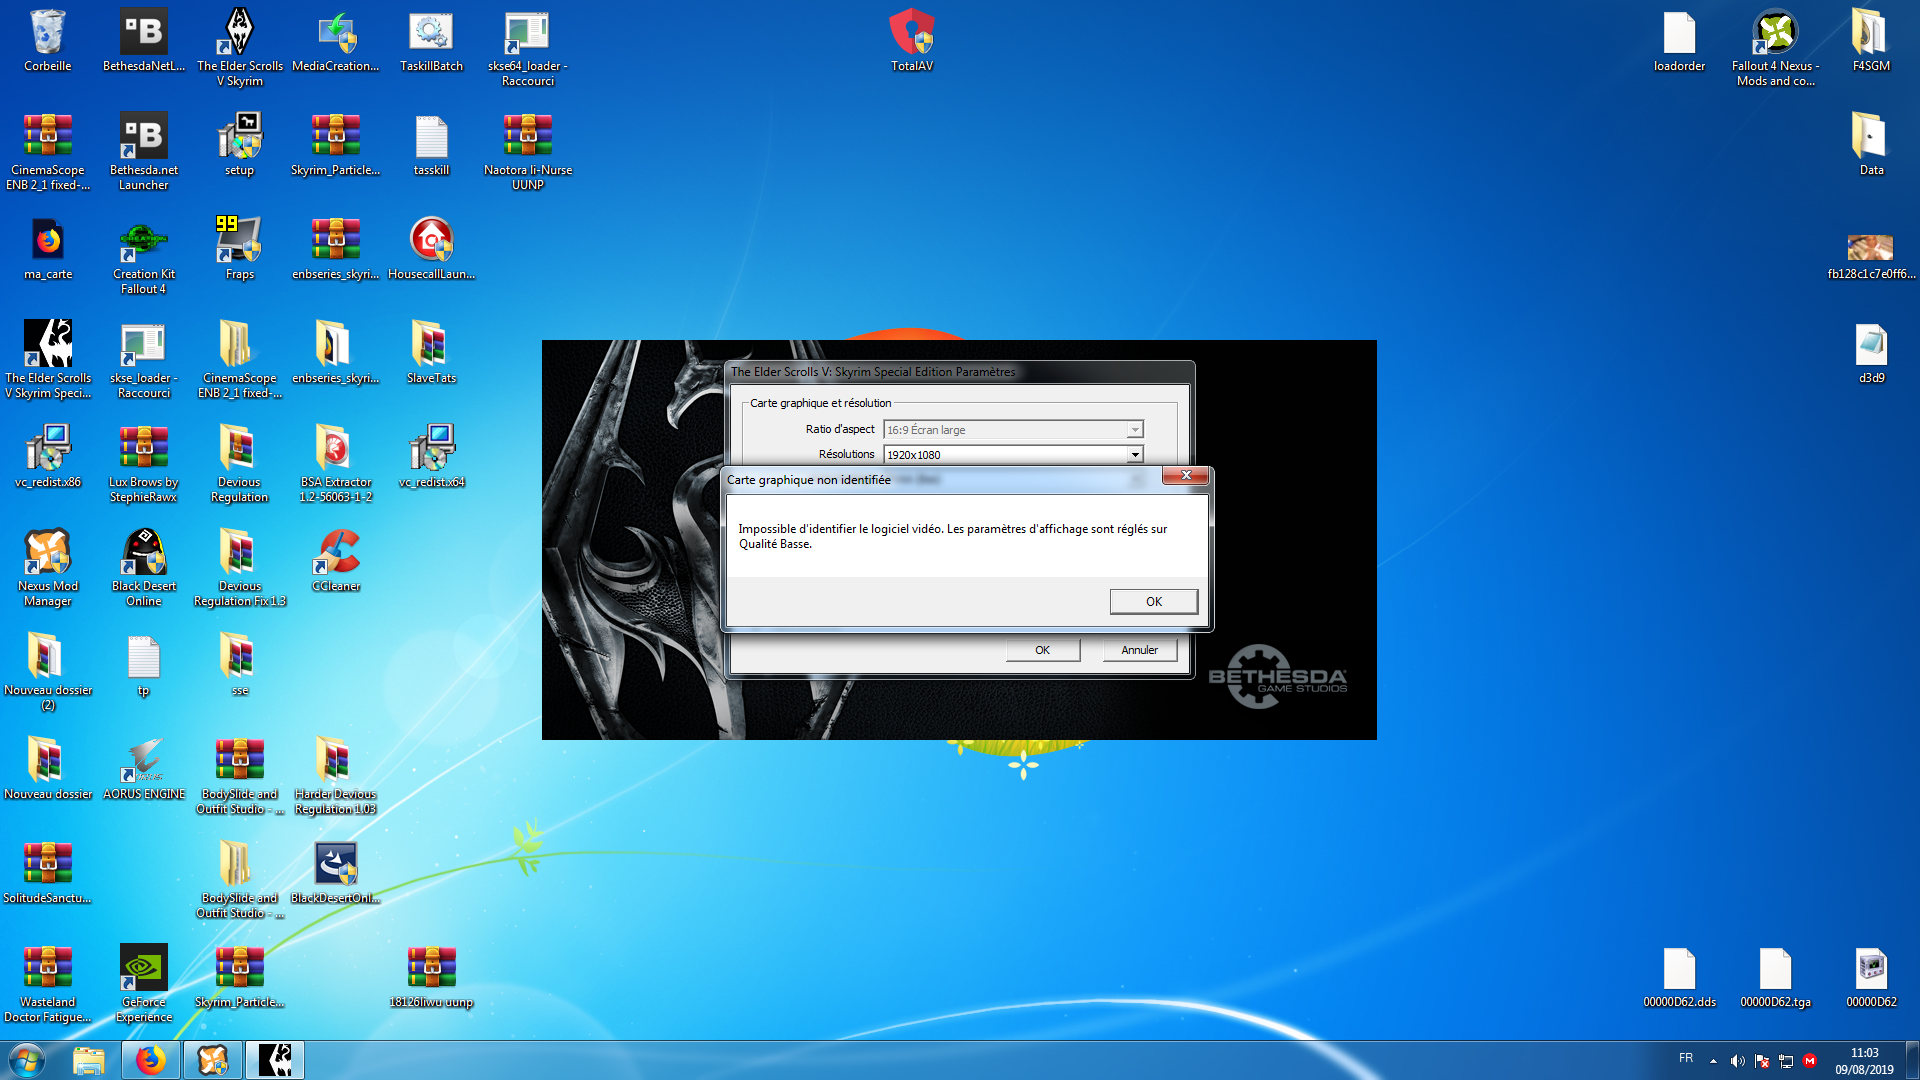
Task: Show hidden system tray icons
Action: [x=1713, y=1061]
